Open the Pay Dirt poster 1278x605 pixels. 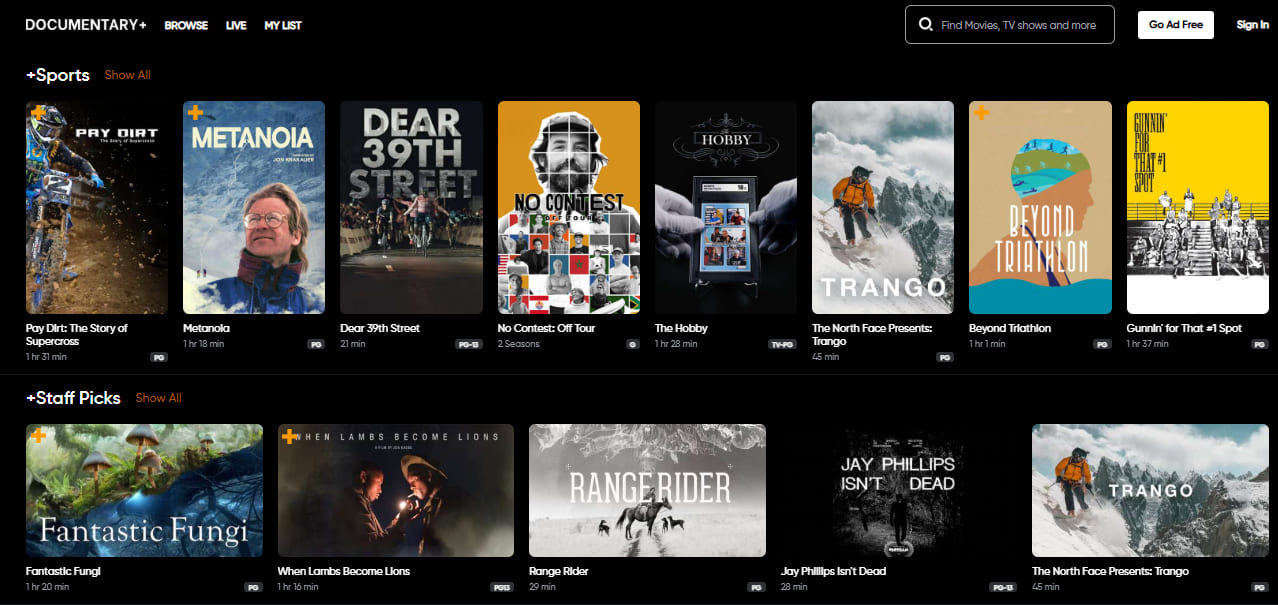pos(97,207)
